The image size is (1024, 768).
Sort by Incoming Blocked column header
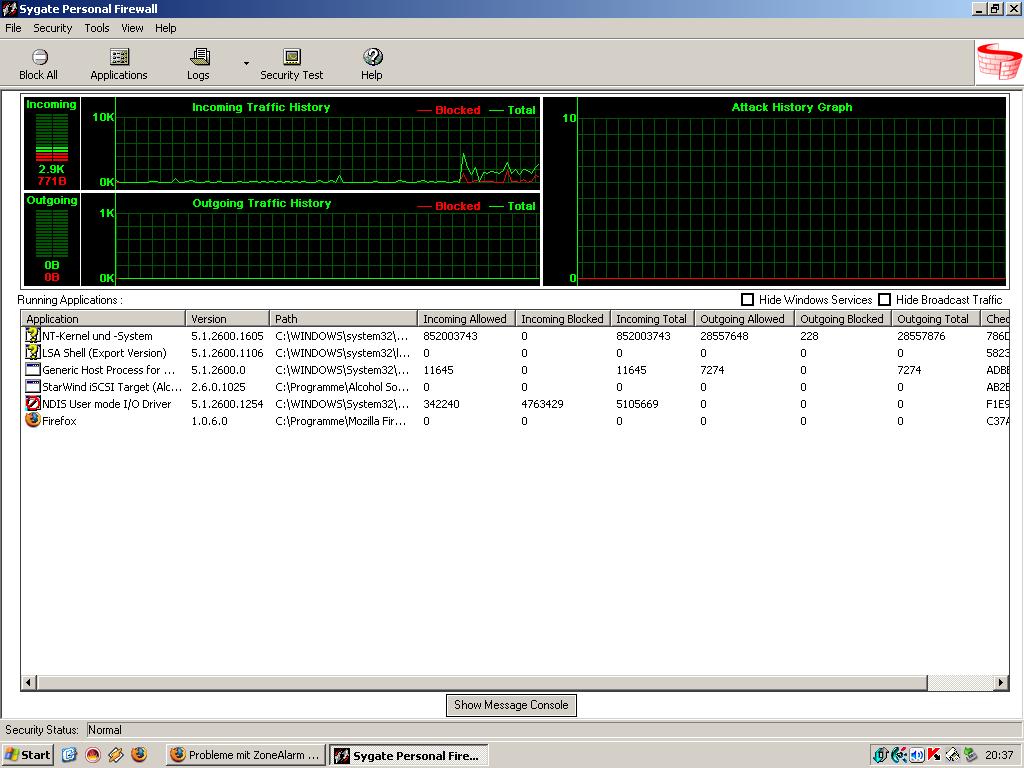563,319
